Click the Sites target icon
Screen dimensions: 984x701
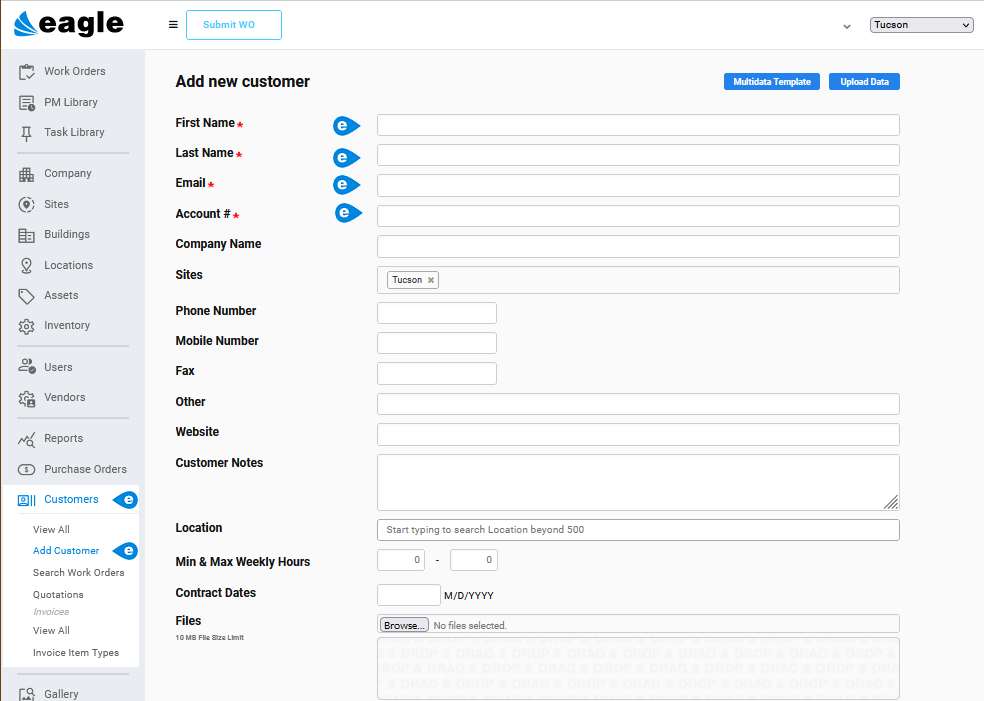pyautogui.click(x=26, y=205)
